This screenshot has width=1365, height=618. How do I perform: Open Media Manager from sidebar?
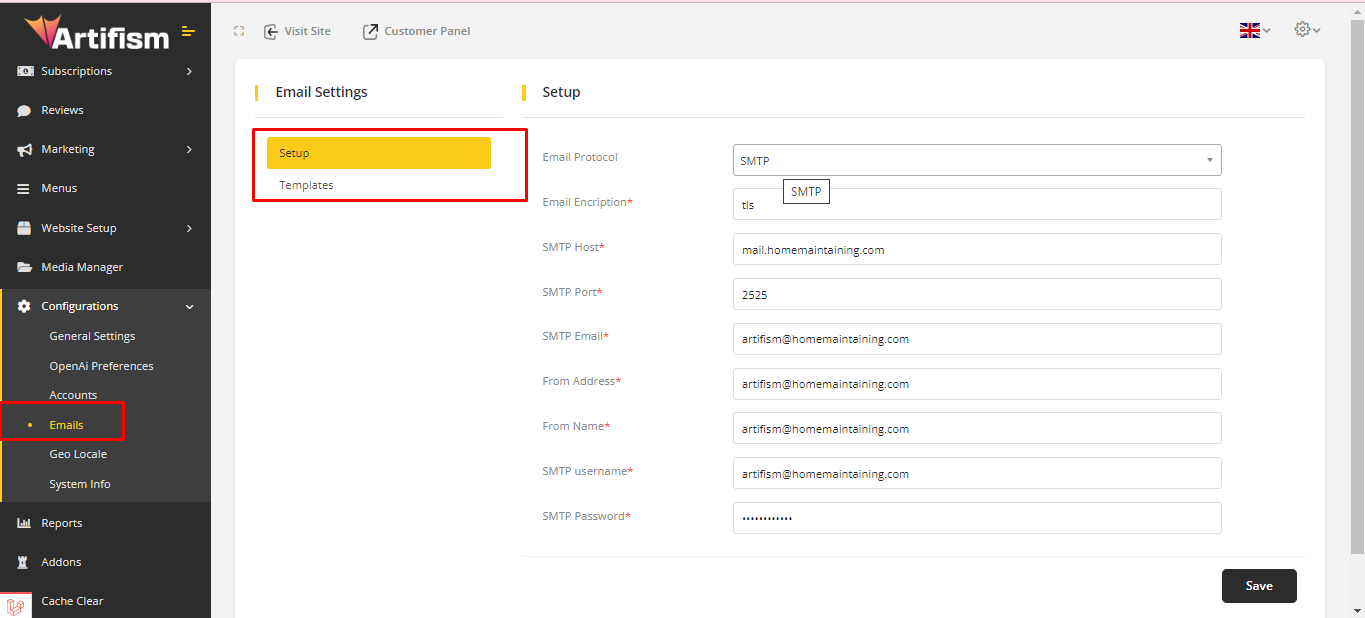(x=81, y=267)
